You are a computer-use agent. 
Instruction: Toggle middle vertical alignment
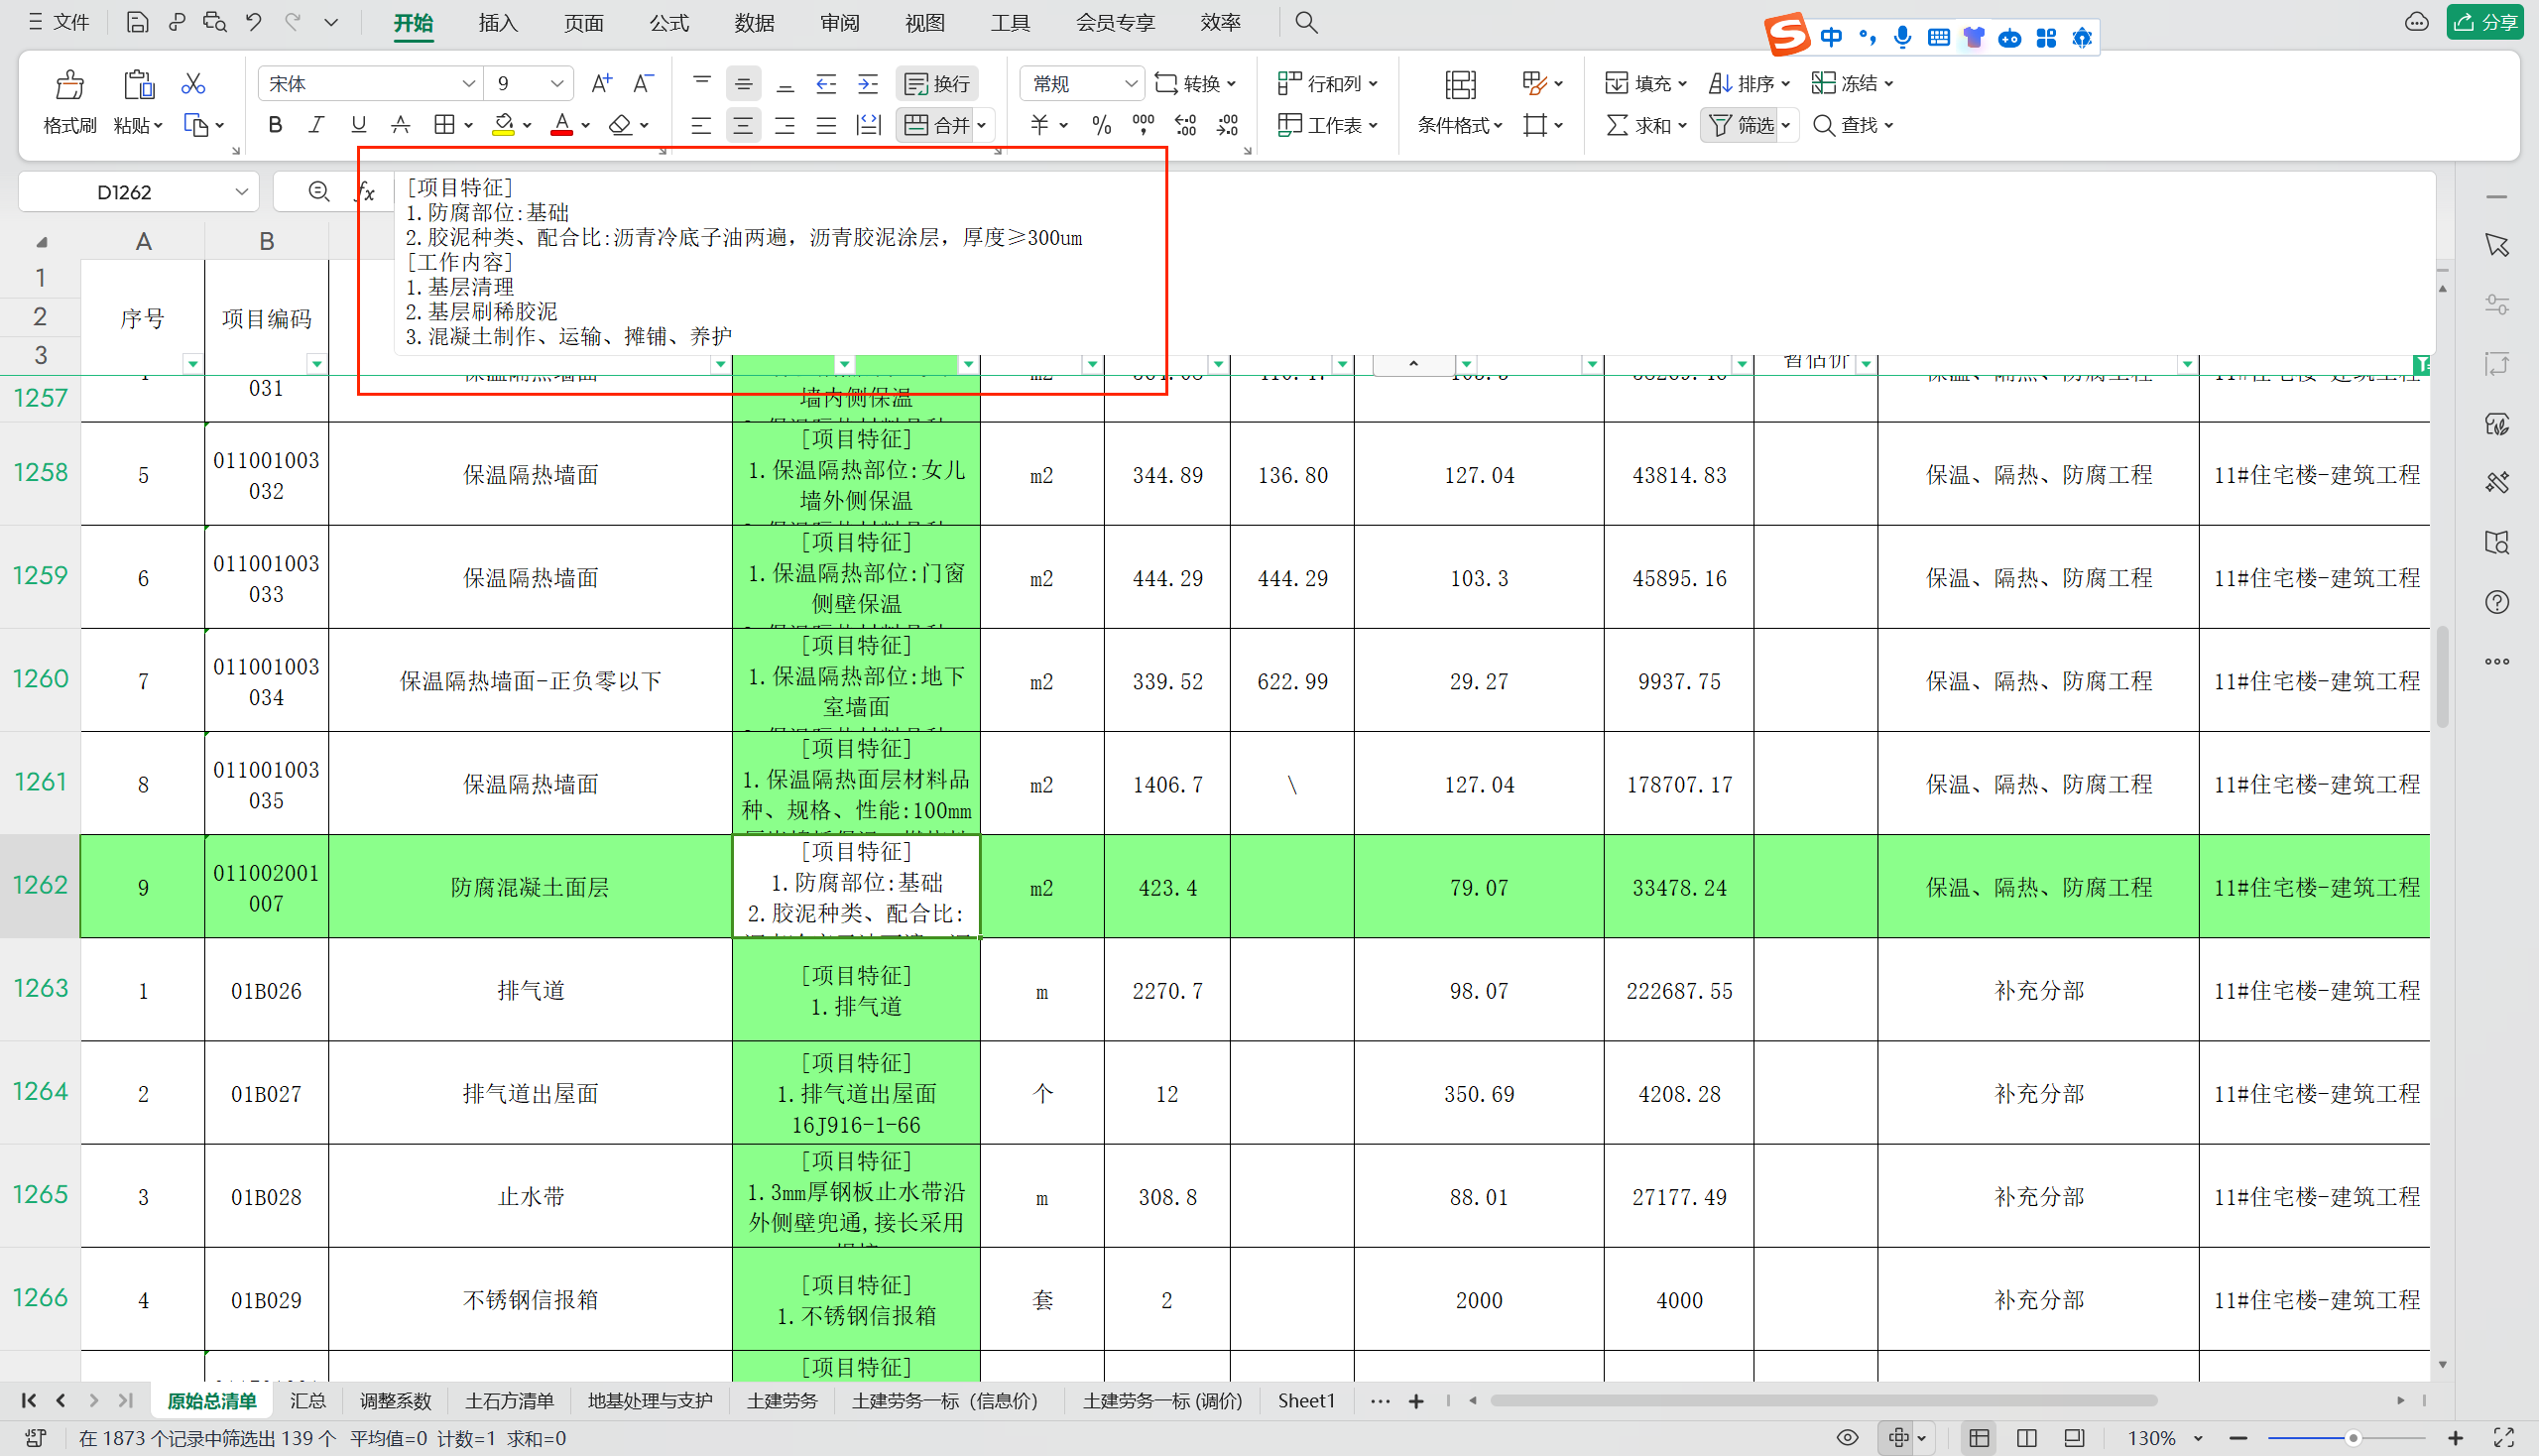(x=743, y=84)
